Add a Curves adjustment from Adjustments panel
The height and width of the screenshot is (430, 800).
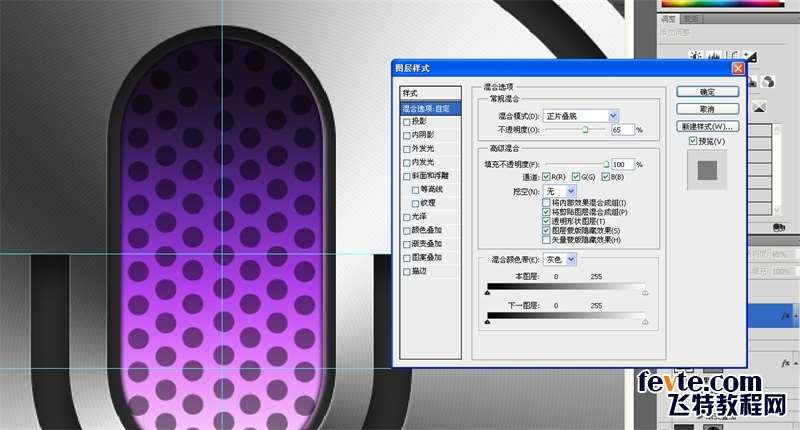733,55
